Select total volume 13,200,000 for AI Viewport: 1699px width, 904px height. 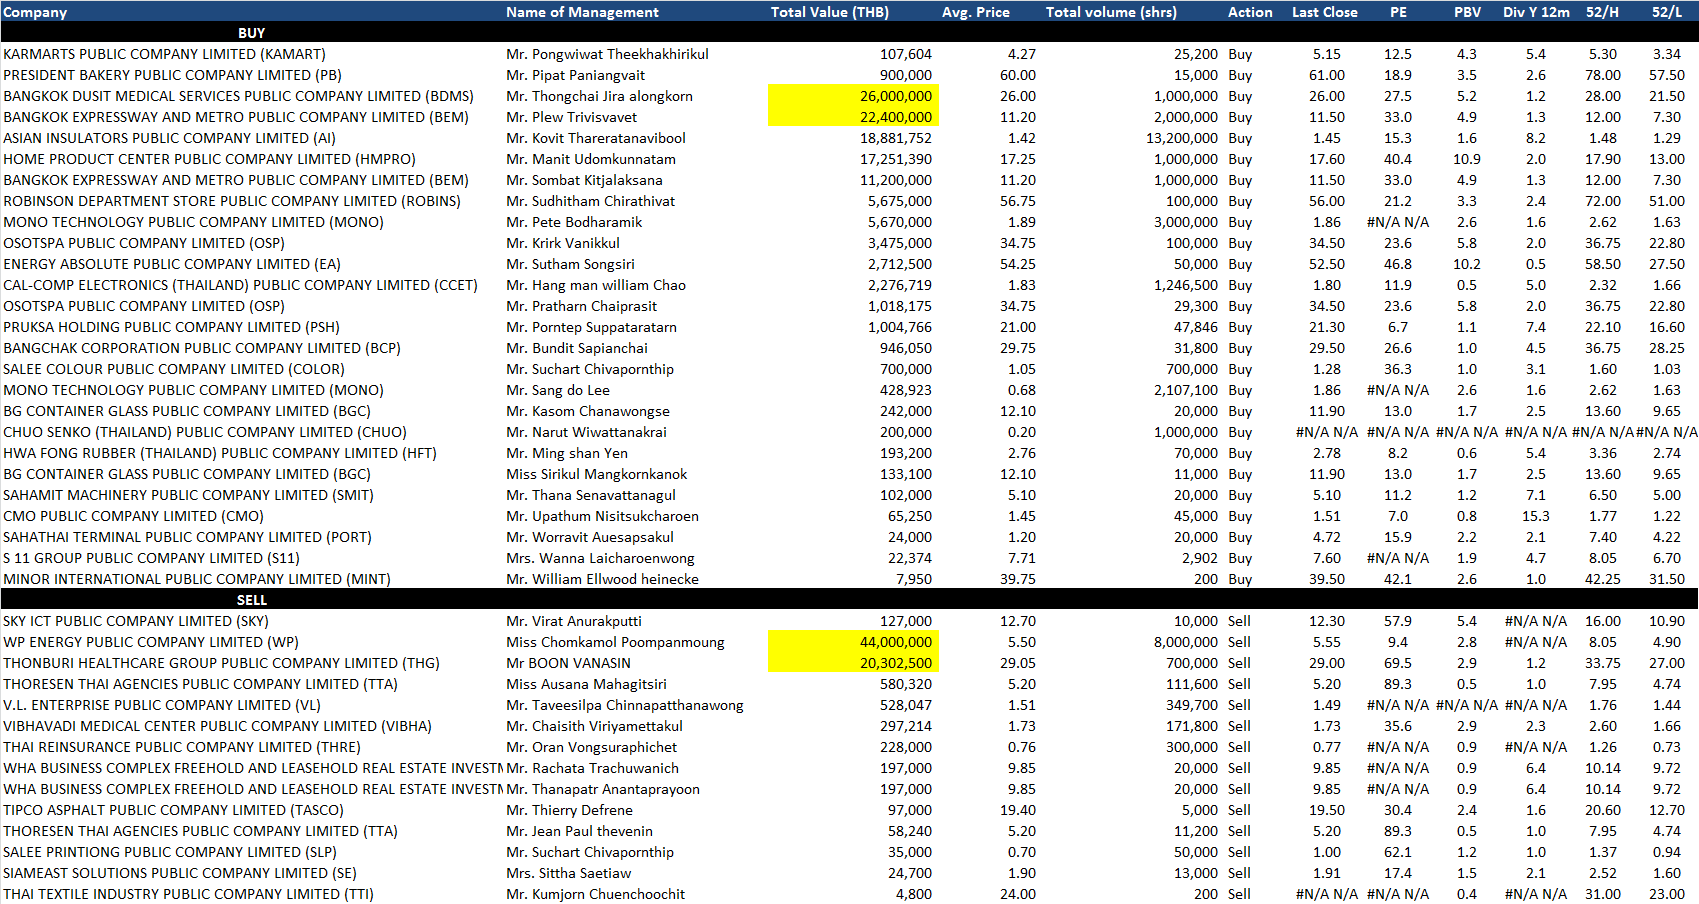[x=1182, y=138]
